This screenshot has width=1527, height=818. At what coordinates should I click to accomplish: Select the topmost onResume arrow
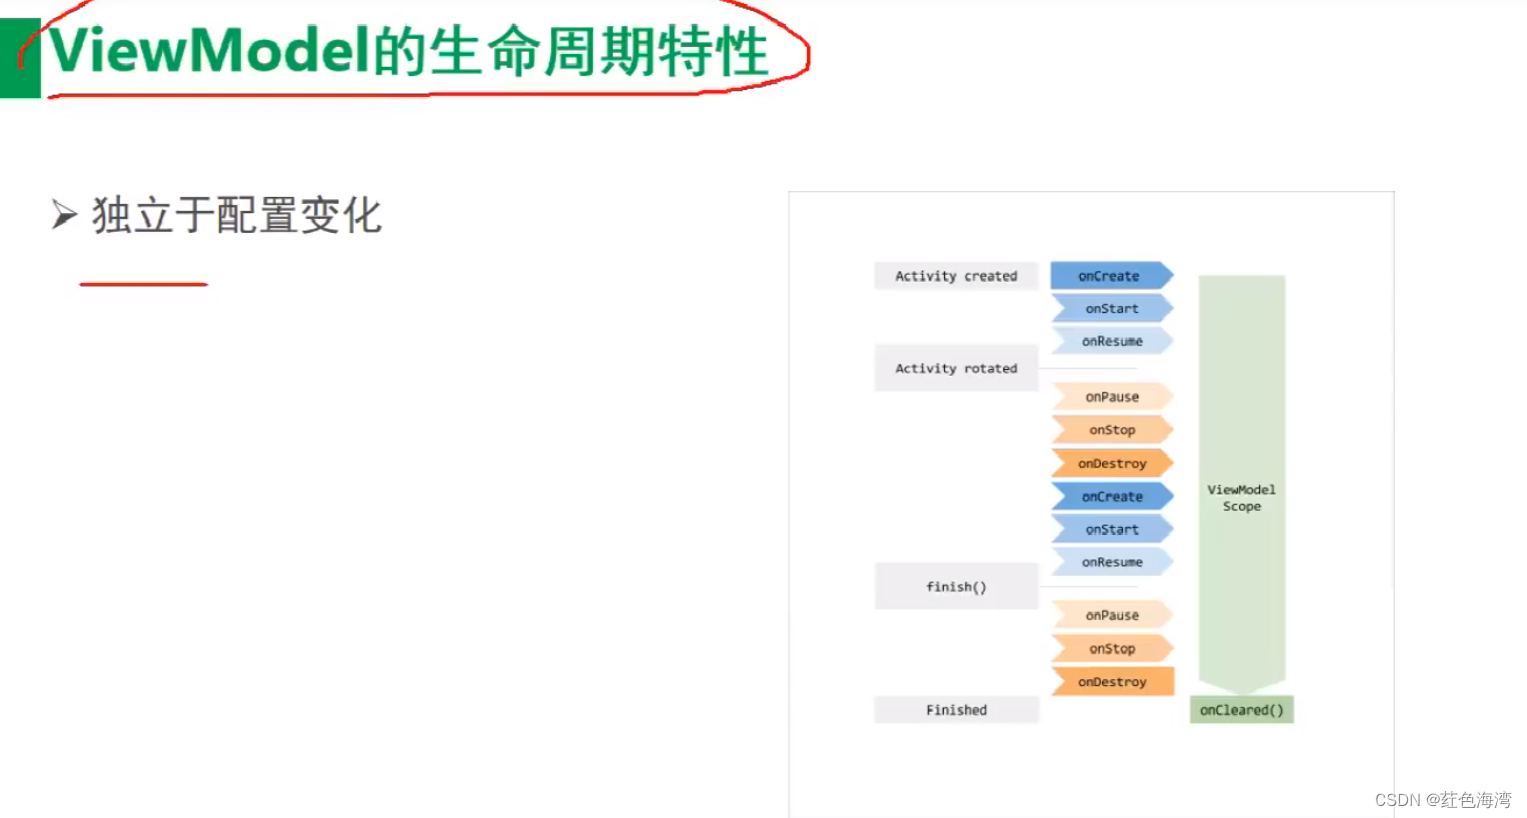[1112, 341]
